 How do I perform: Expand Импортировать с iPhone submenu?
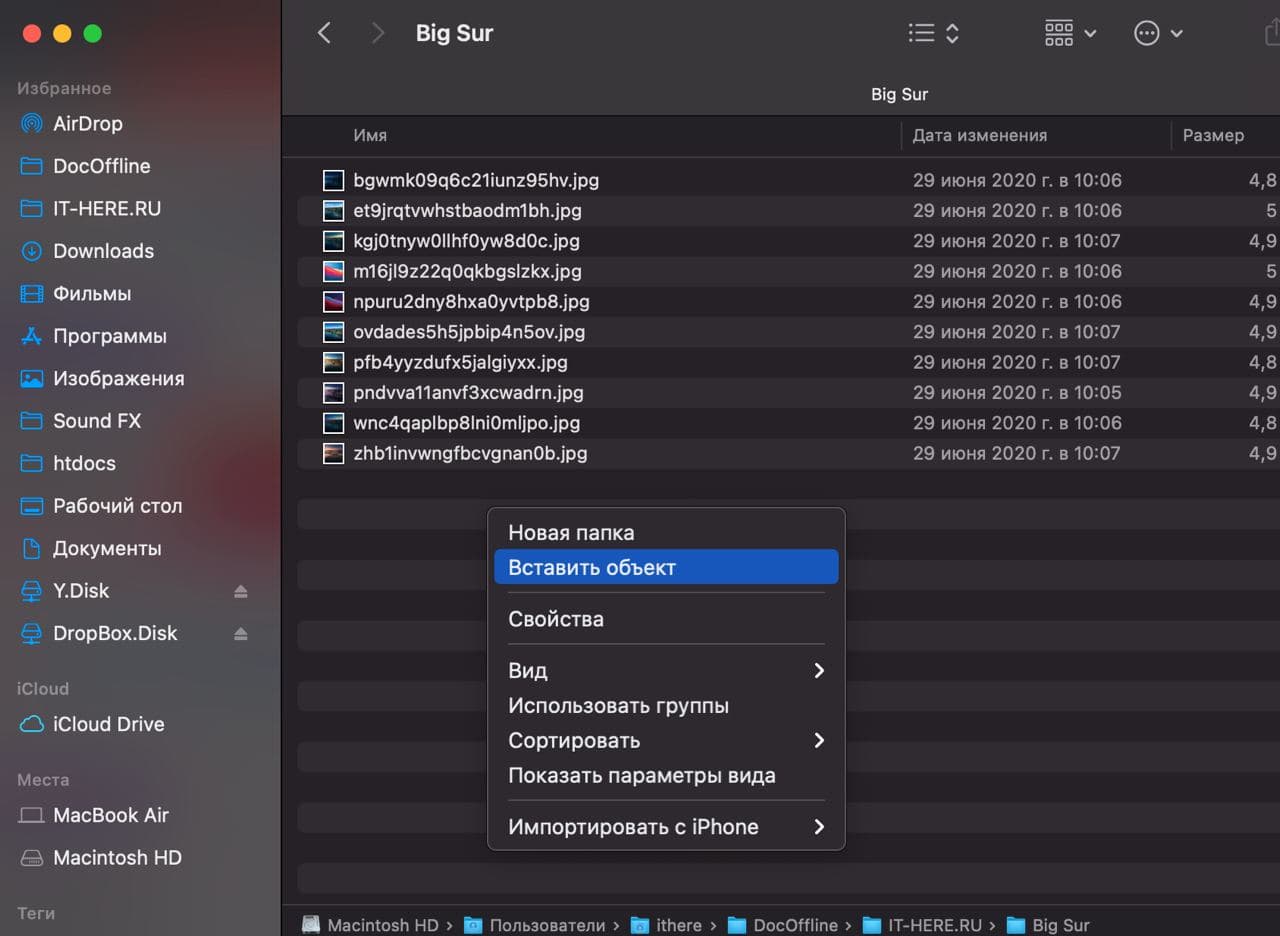(x=666, y=827)
